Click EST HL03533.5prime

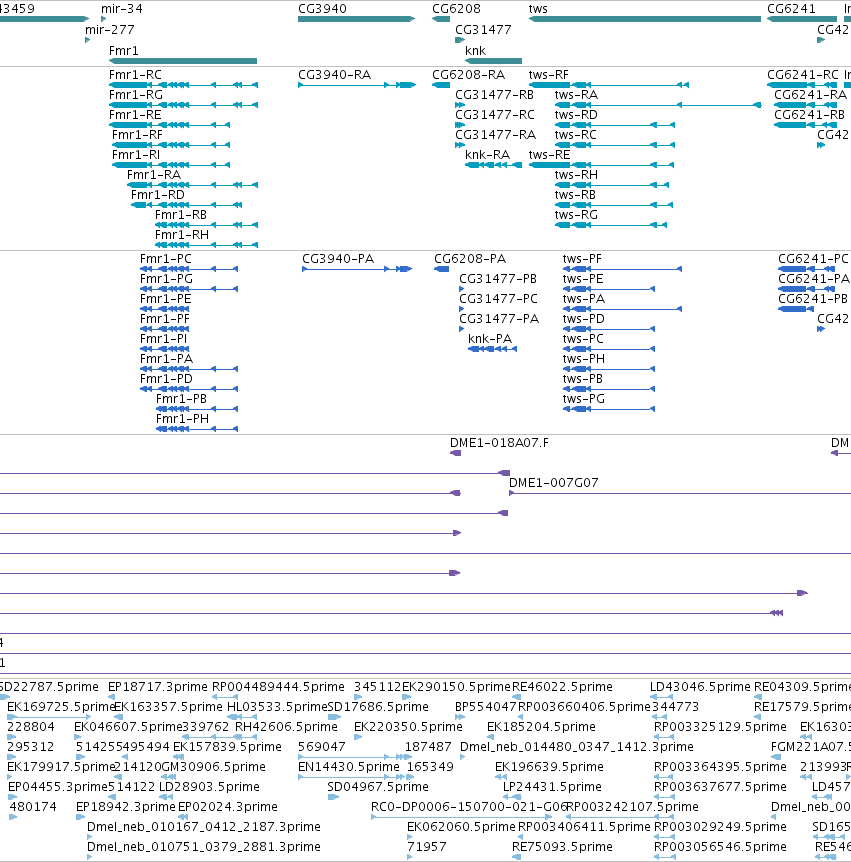point(277,706)
